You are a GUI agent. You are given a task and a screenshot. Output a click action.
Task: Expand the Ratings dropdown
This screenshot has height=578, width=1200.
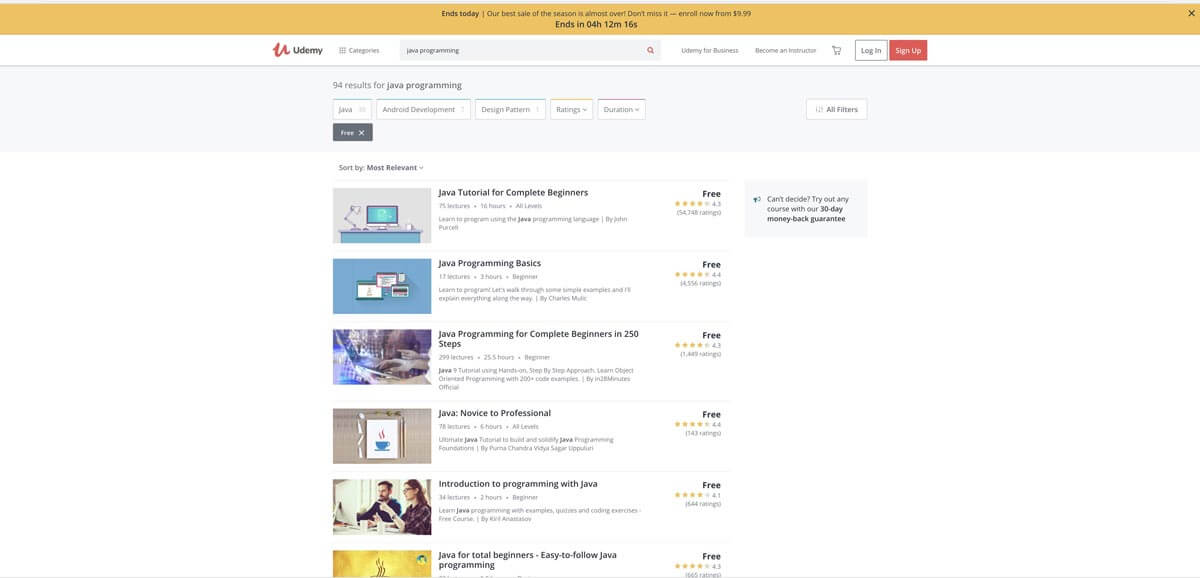click(572, 109)
